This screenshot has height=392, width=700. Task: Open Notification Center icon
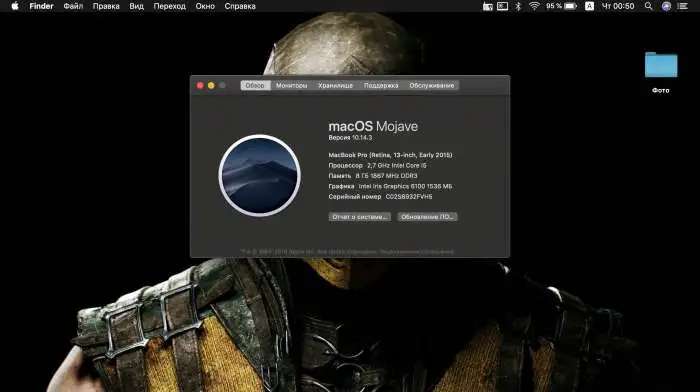683,6
